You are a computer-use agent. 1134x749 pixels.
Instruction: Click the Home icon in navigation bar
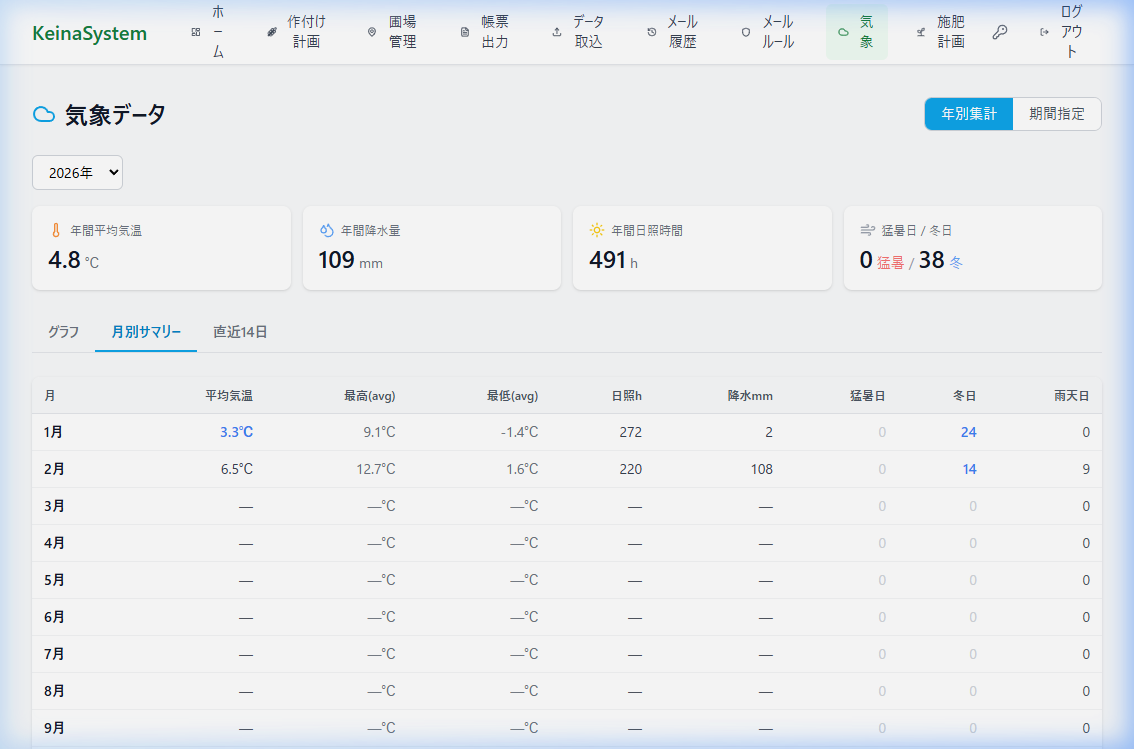[196, 32]
